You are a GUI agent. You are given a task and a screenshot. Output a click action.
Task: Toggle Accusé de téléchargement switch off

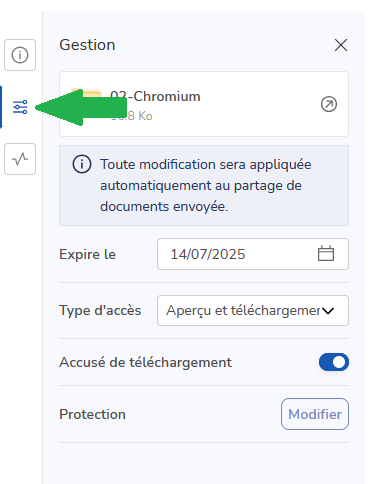point(334,362)
